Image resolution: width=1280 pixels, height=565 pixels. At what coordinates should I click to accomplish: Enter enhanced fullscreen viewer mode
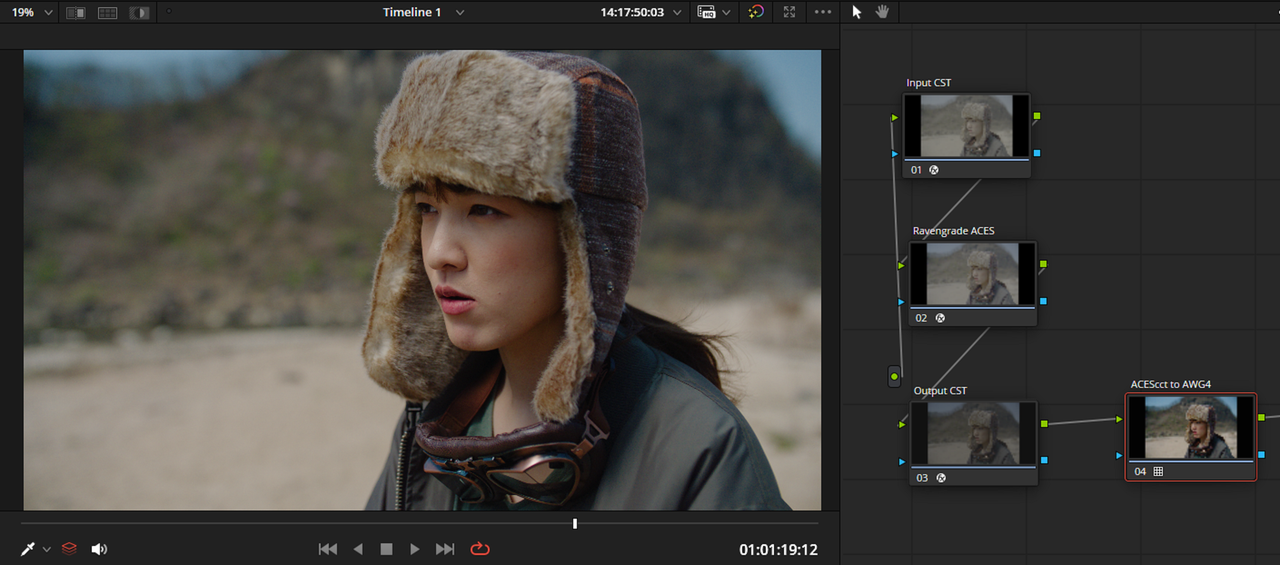789,12
